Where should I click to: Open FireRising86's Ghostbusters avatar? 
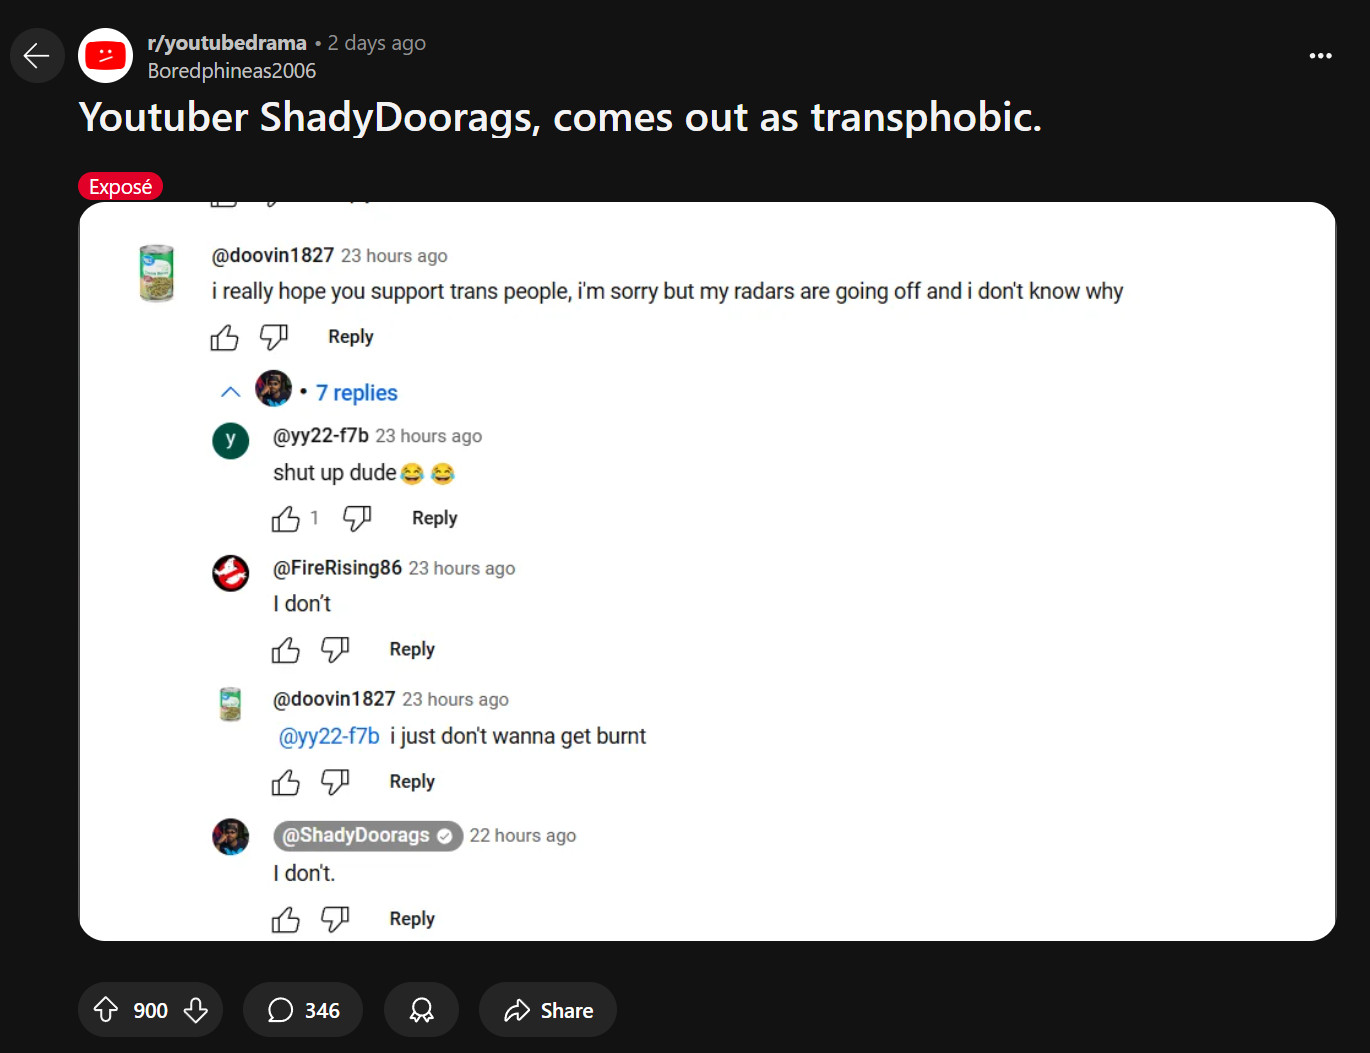pyautogui.click(x=231, y=573)
